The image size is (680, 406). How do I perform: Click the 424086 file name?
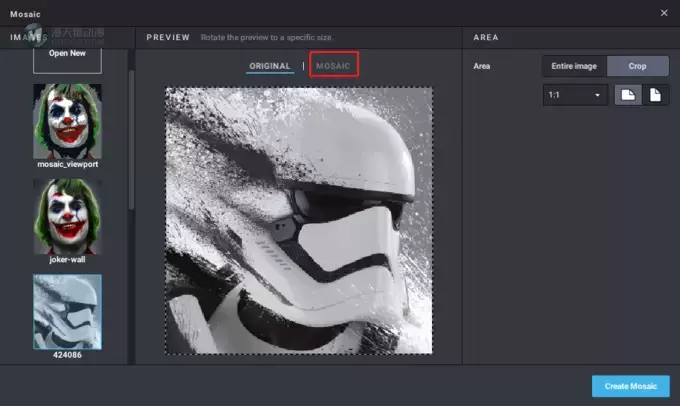coord(67,355)
